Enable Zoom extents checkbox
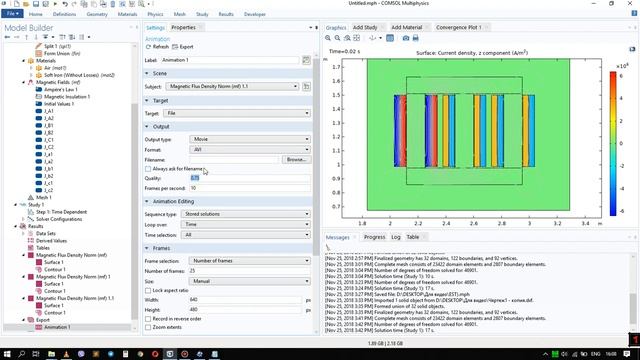Screen dimensions: 640x360 148,327
